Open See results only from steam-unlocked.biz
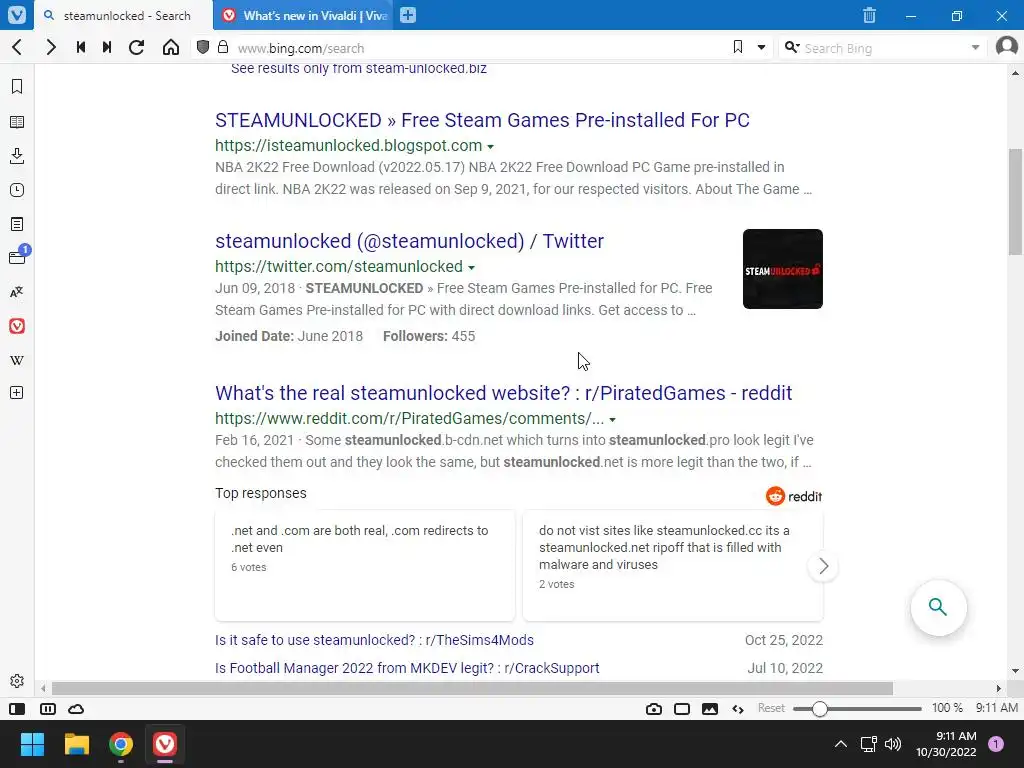1024x768 pixels. click(x=359, y=69)
